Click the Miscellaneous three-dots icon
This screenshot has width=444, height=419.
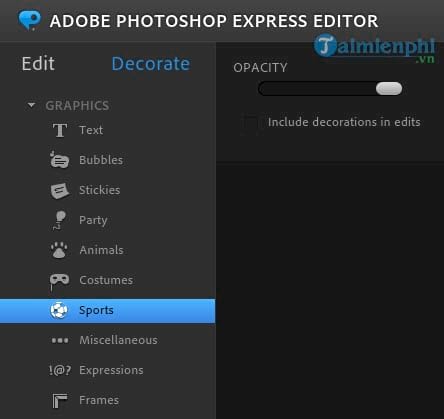tap(60, 340)
